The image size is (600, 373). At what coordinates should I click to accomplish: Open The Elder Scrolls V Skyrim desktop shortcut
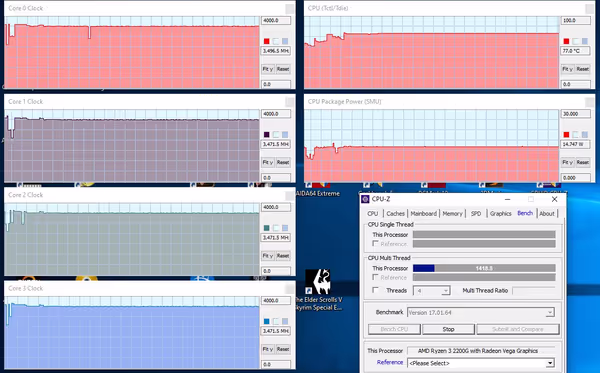(x=318, y=290)
